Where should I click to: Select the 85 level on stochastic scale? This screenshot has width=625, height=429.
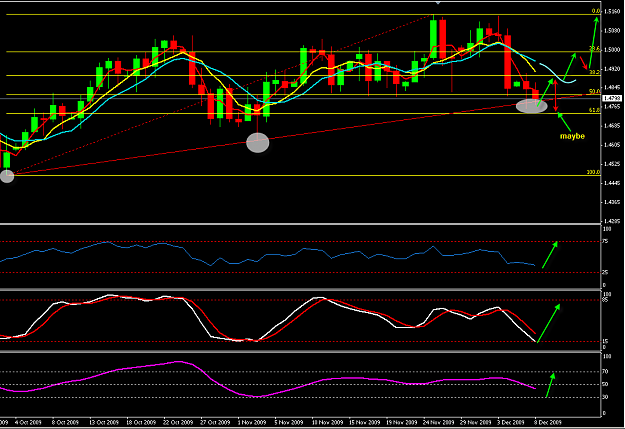[x=605, y=300]
